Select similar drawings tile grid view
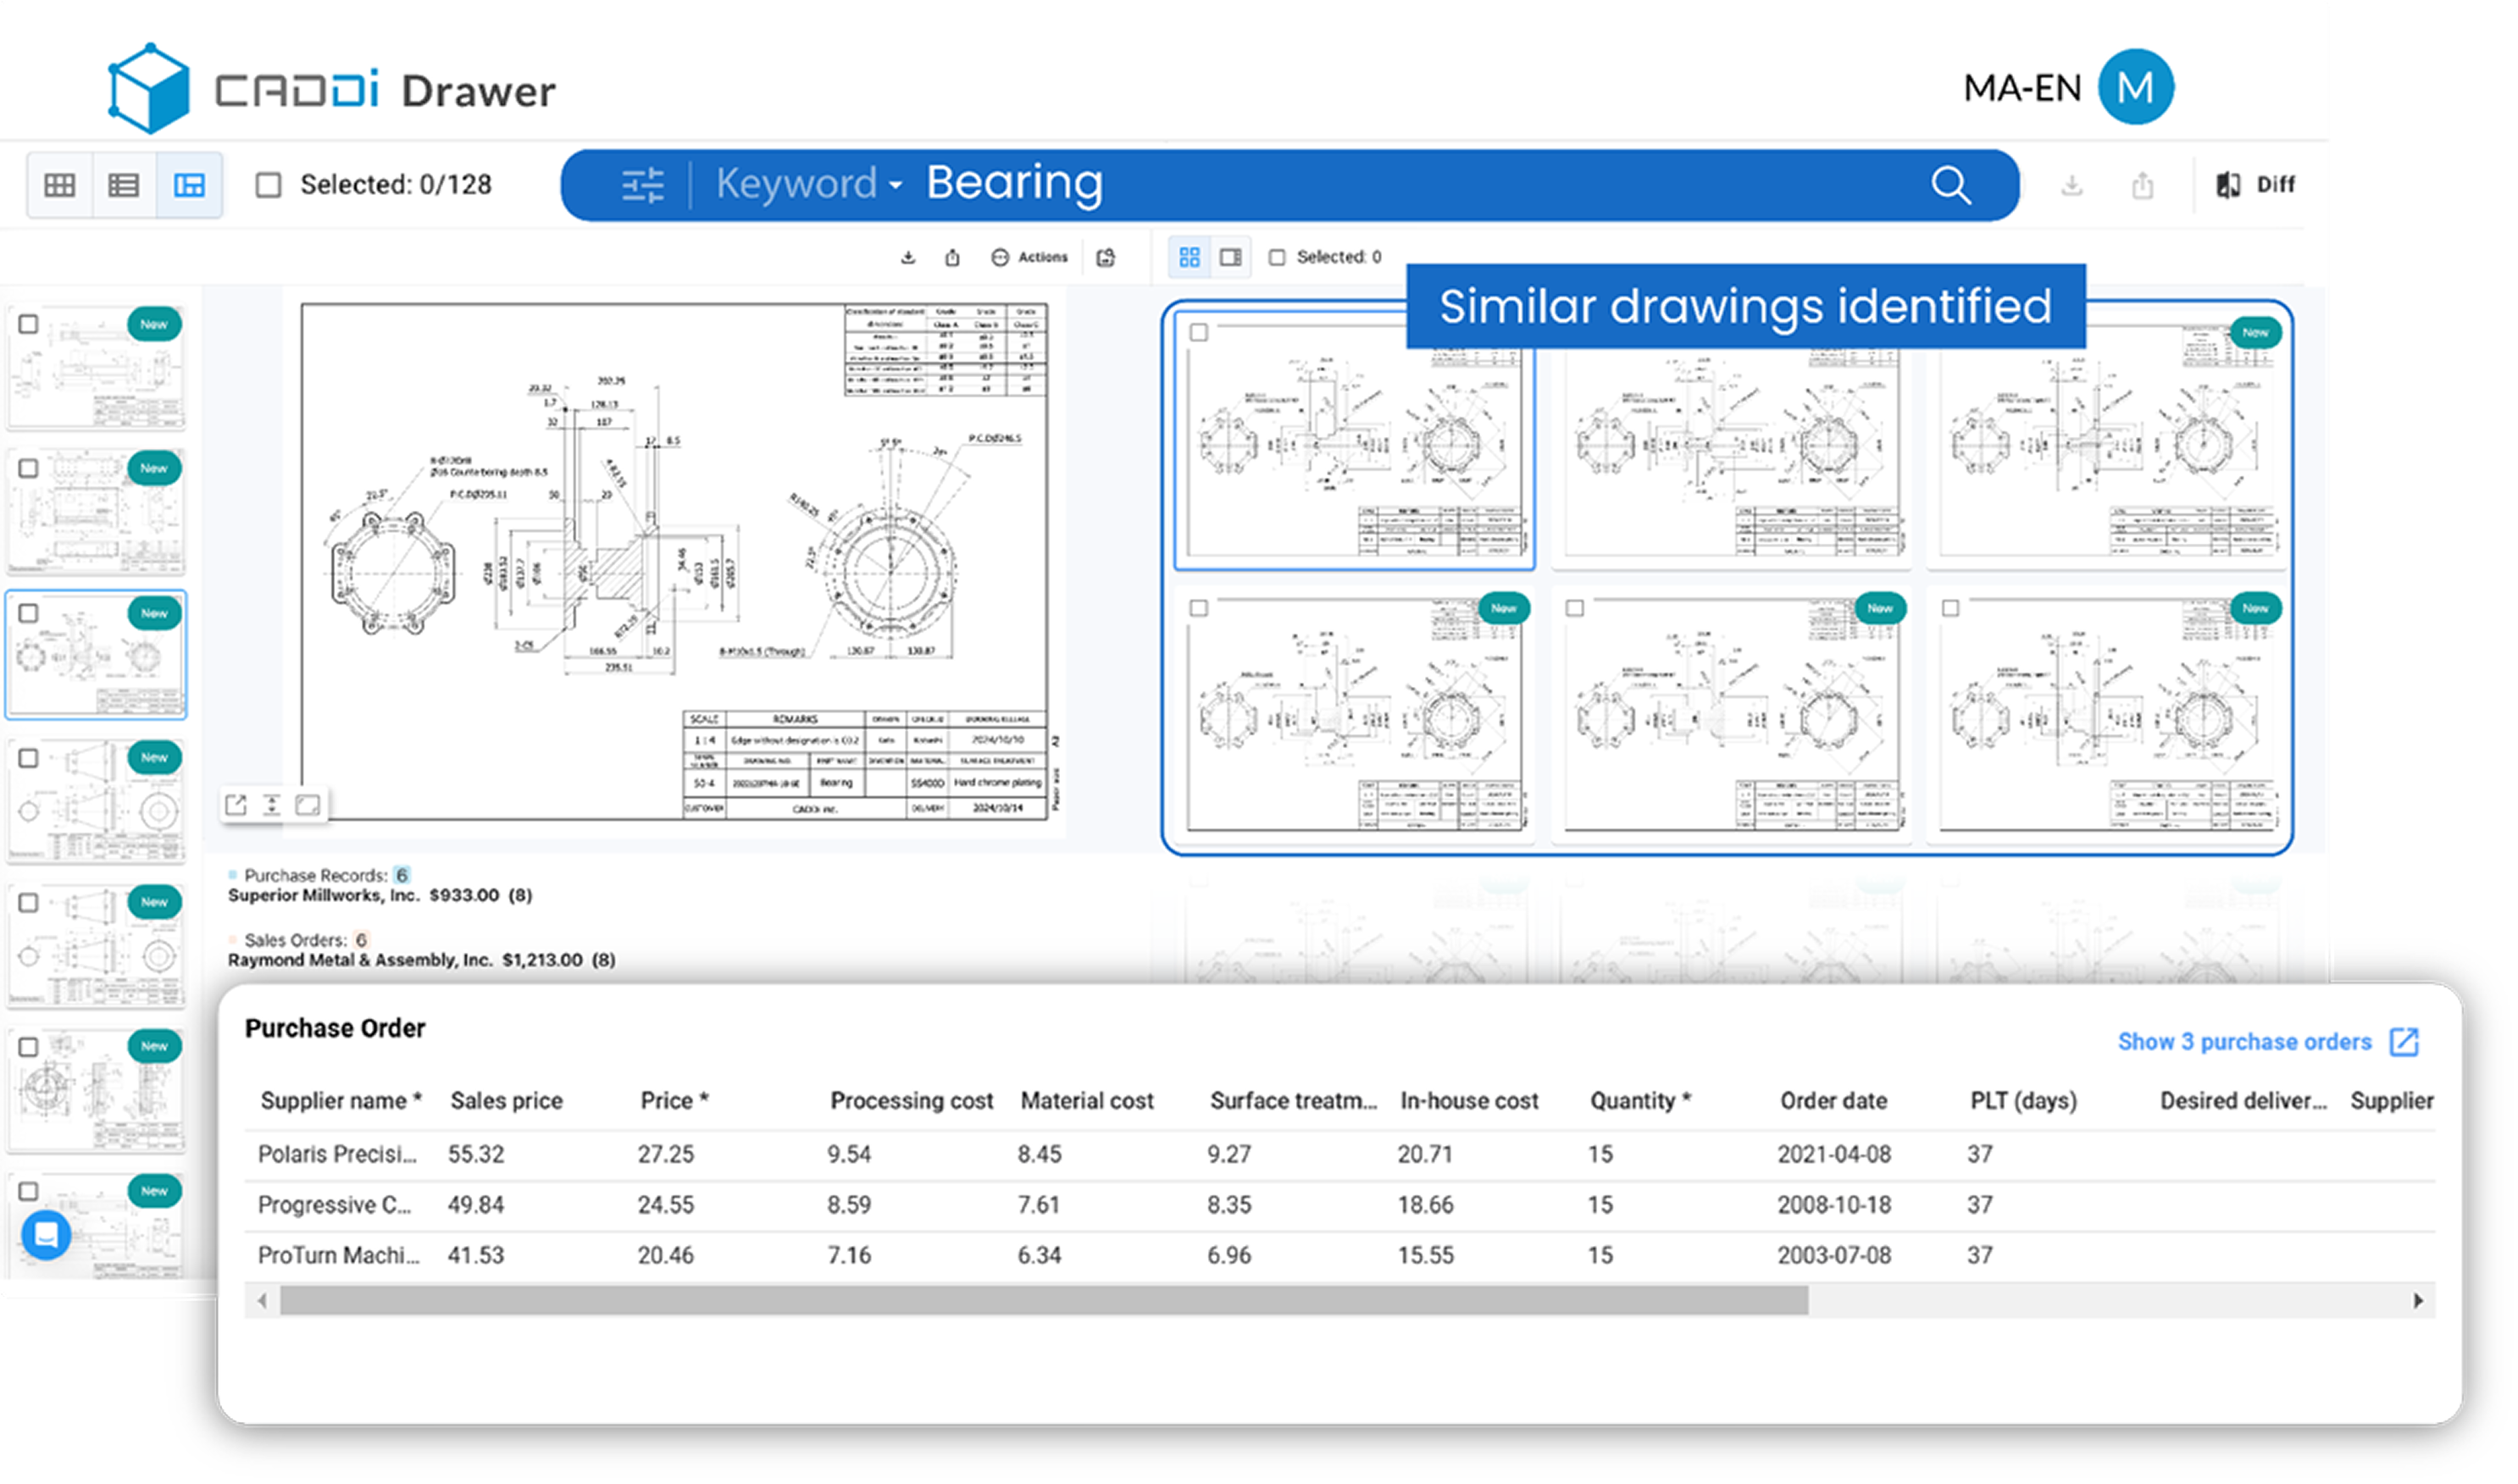 point(1189,257)
